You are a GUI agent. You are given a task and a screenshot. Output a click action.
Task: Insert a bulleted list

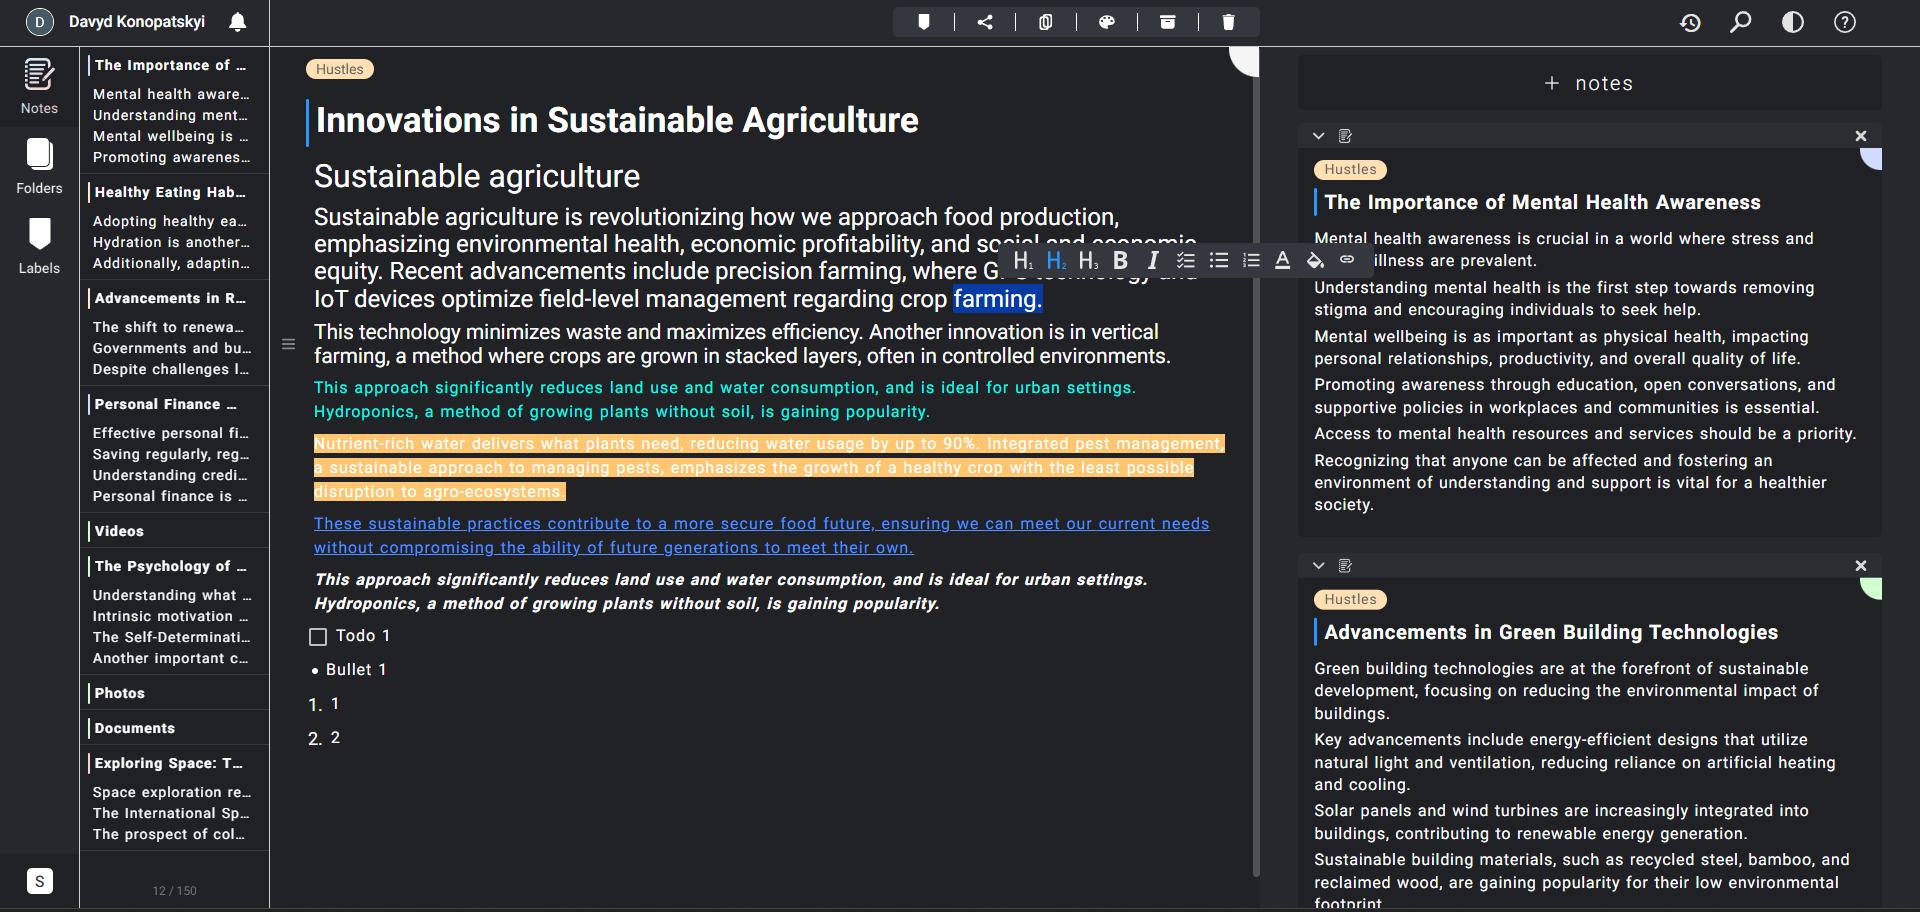1219,261
